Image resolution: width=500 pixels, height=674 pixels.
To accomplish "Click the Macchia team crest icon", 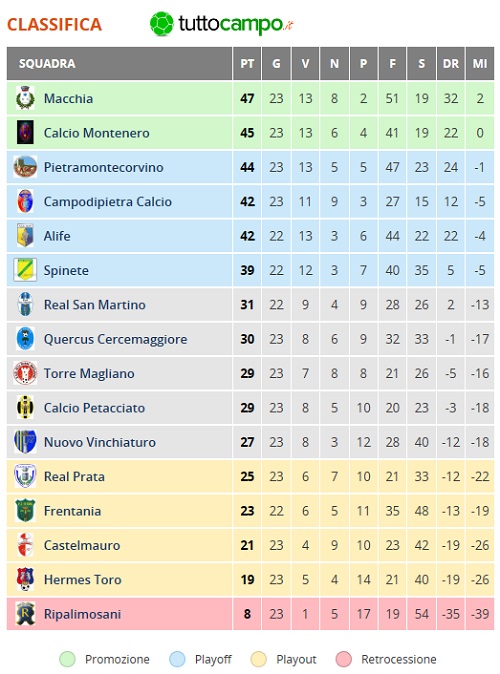I will (25, 98).
